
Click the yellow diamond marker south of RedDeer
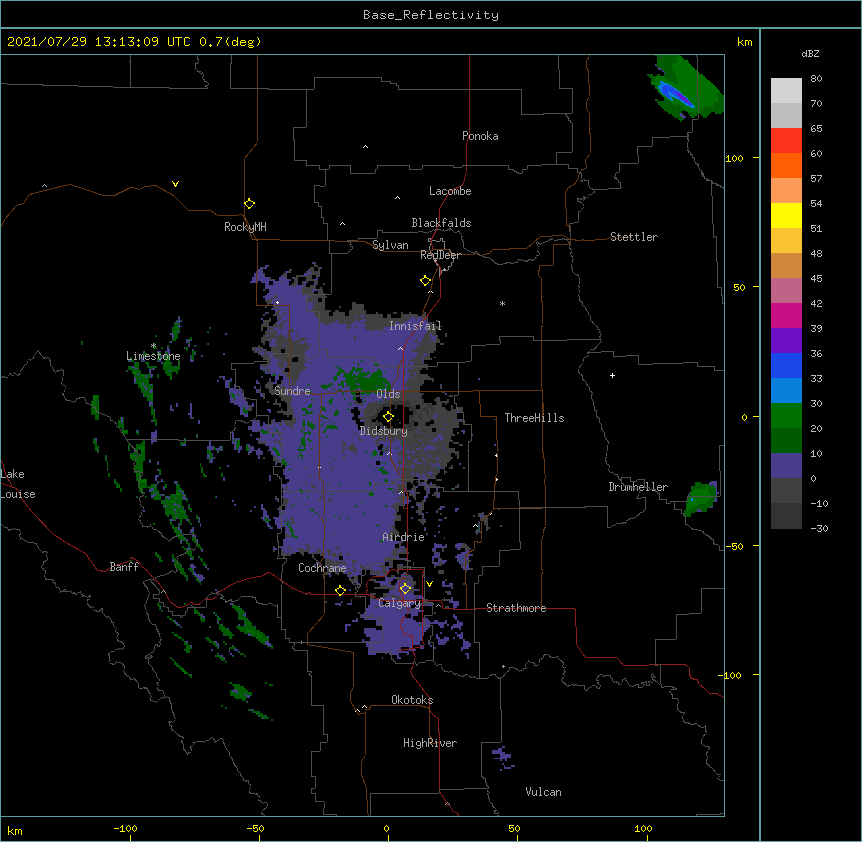425,281
